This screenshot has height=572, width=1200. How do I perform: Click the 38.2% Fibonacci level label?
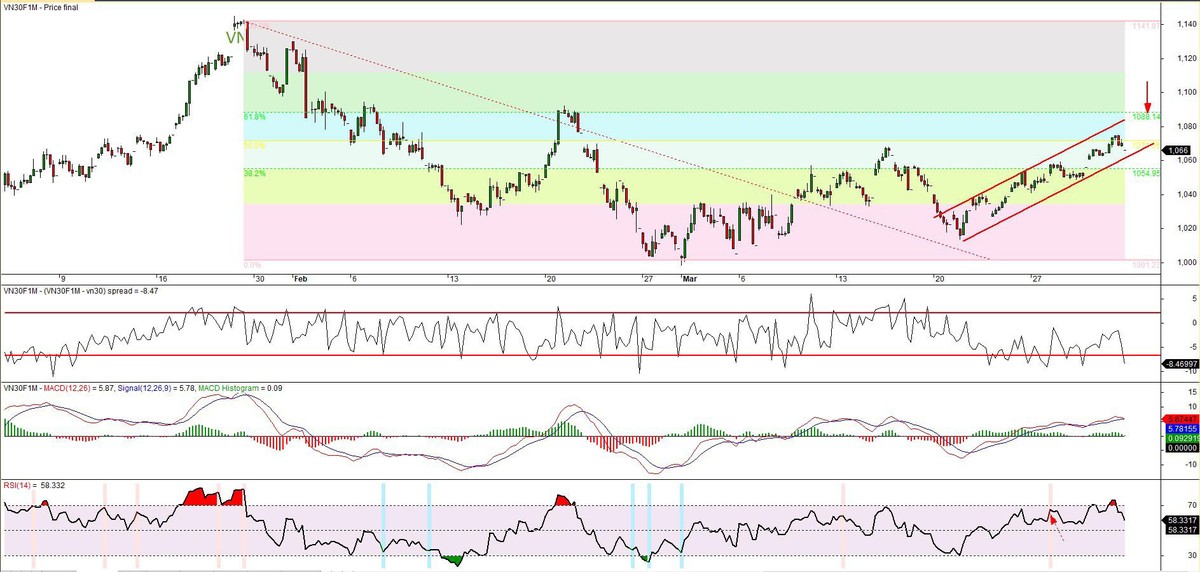pyautogui.click(x=255, y=173)
